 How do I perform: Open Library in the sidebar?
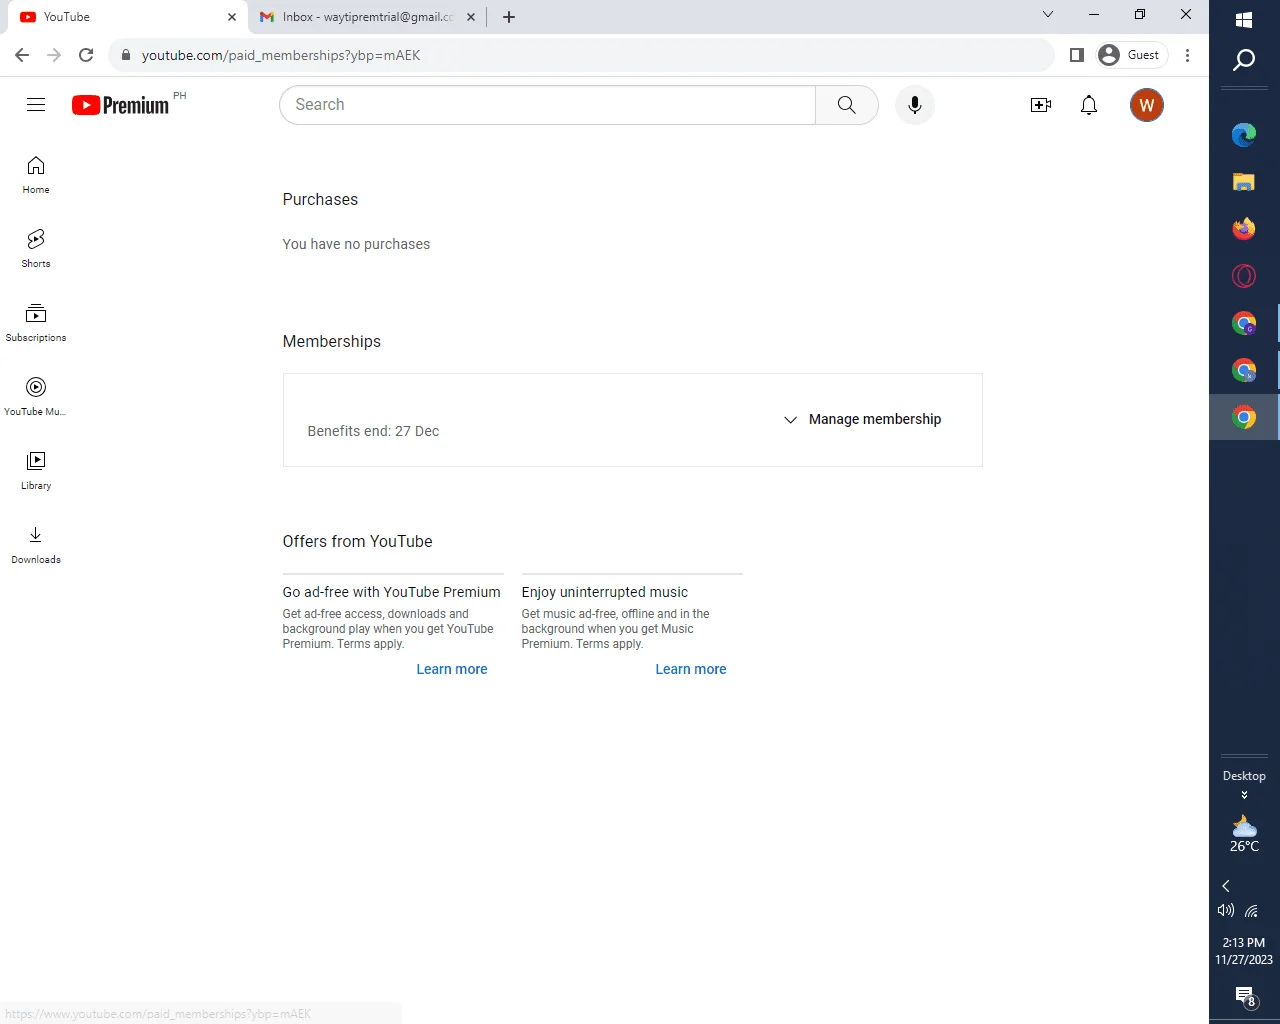pos(36,471)
